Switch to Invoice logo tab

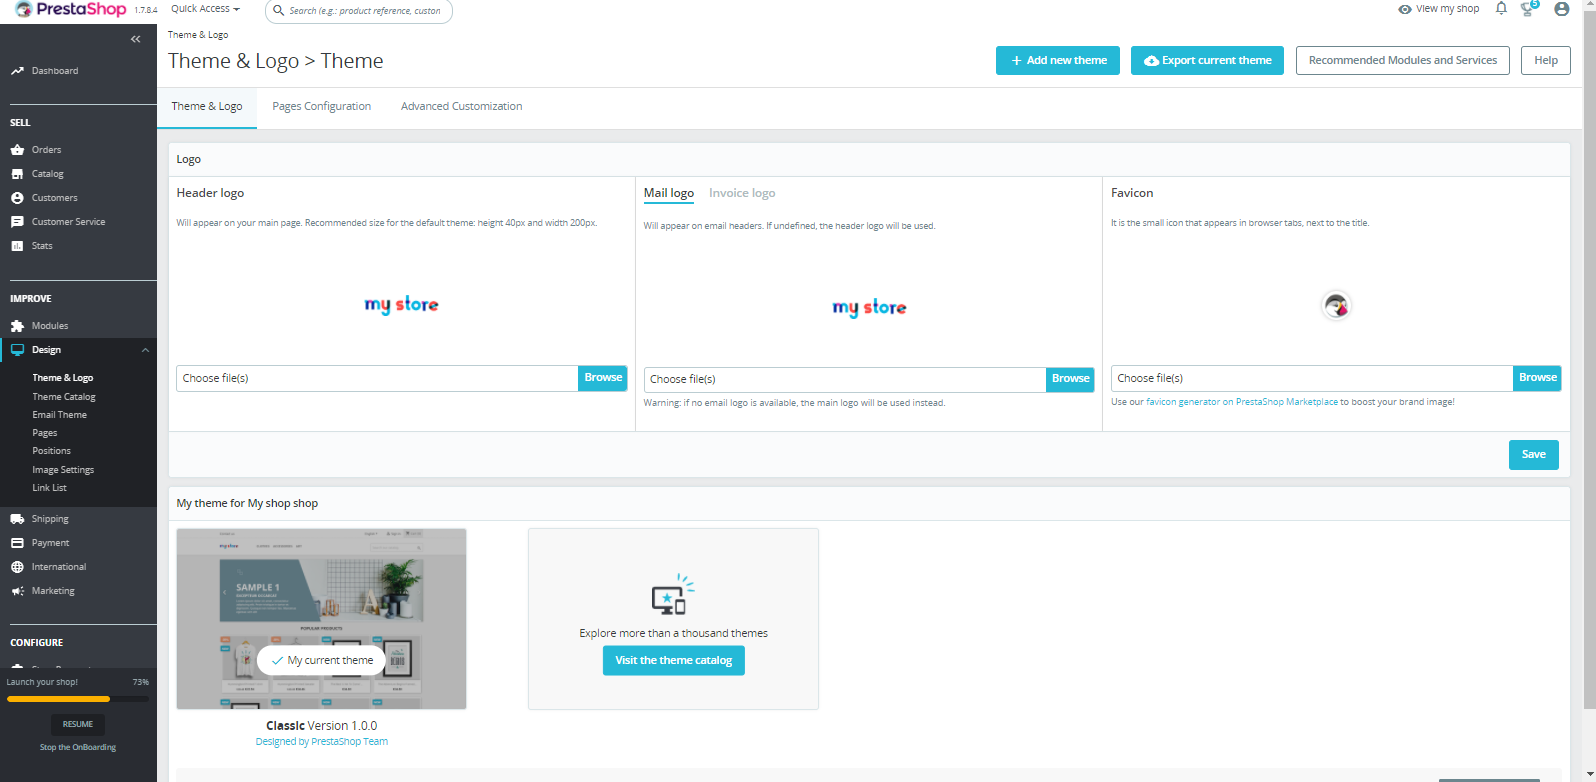742,193
